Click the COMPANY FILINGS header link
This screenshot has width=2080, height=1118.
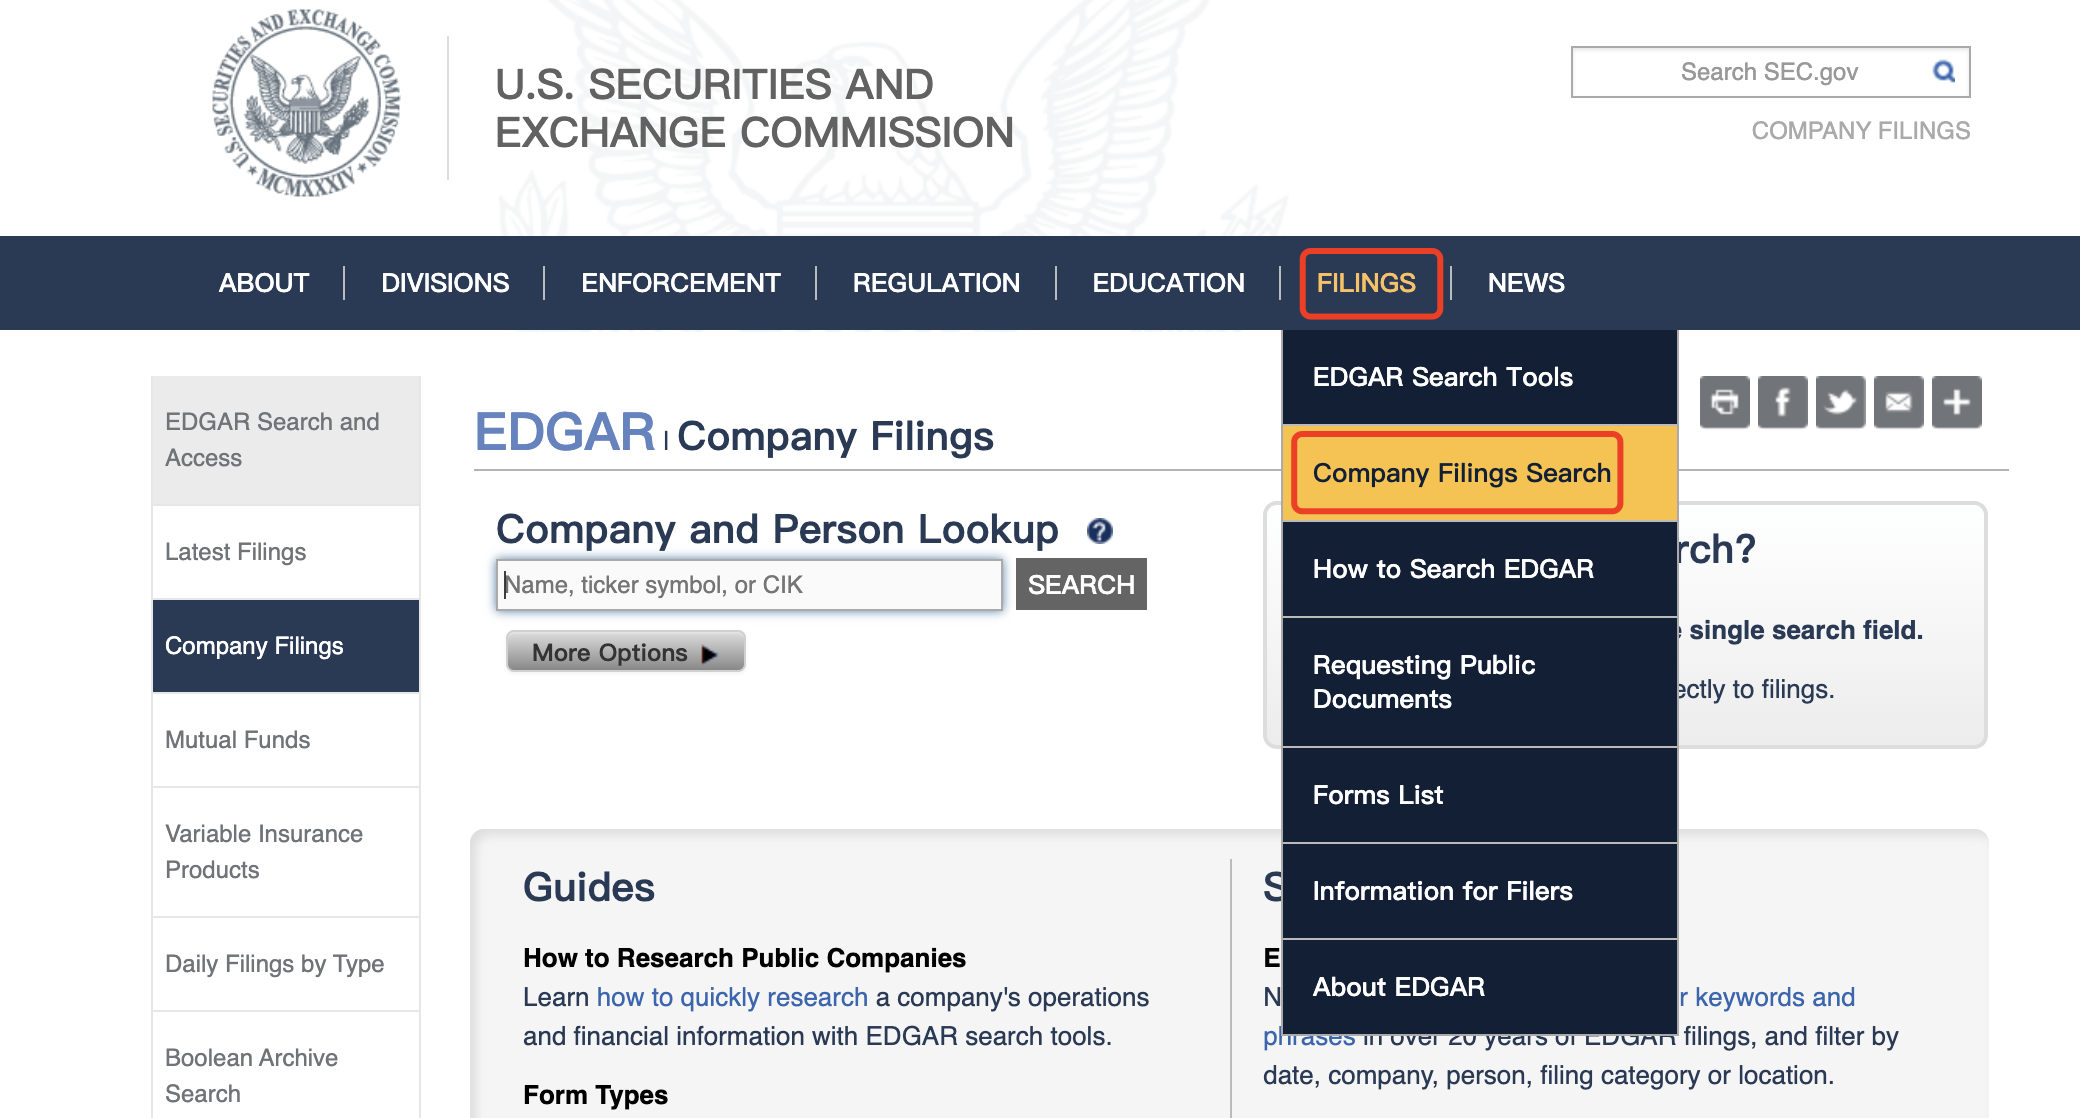(x=1860, y=131)
